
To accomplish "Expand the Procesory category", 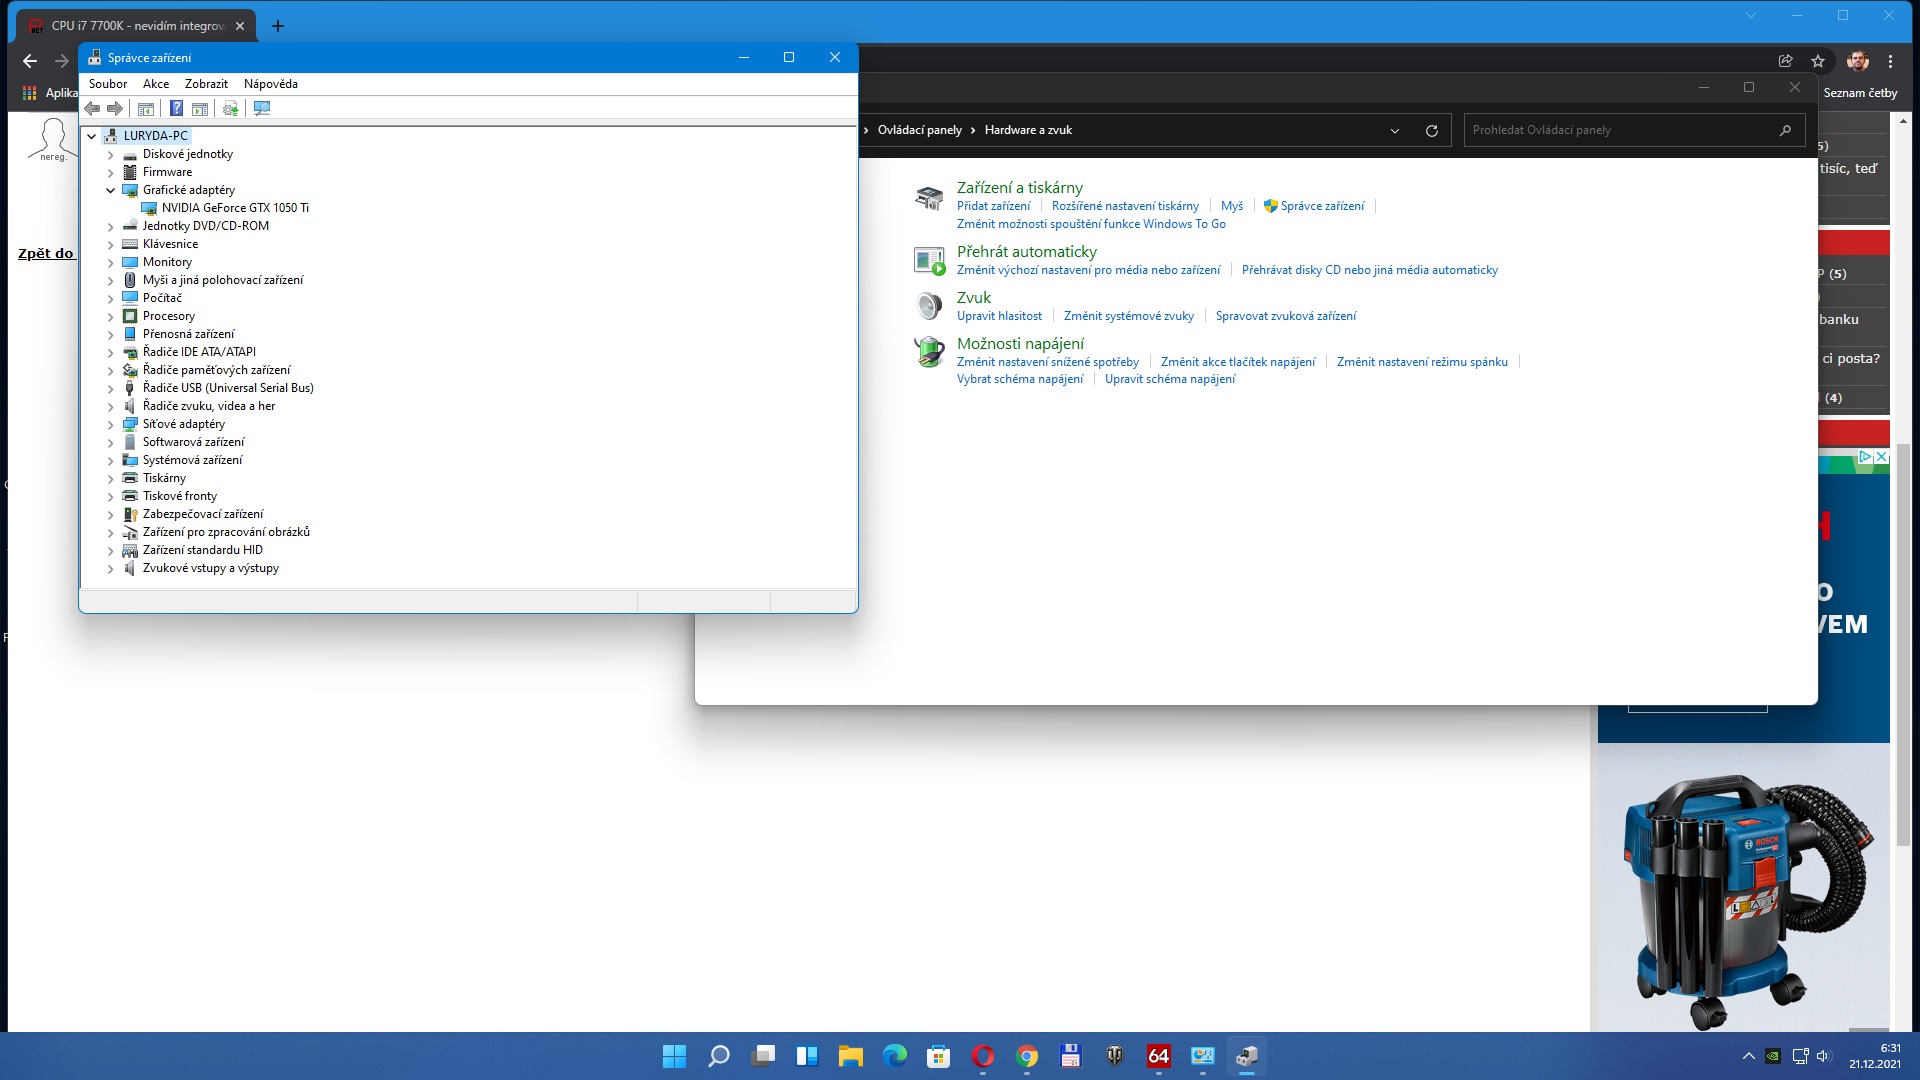I will click(111, 316).
